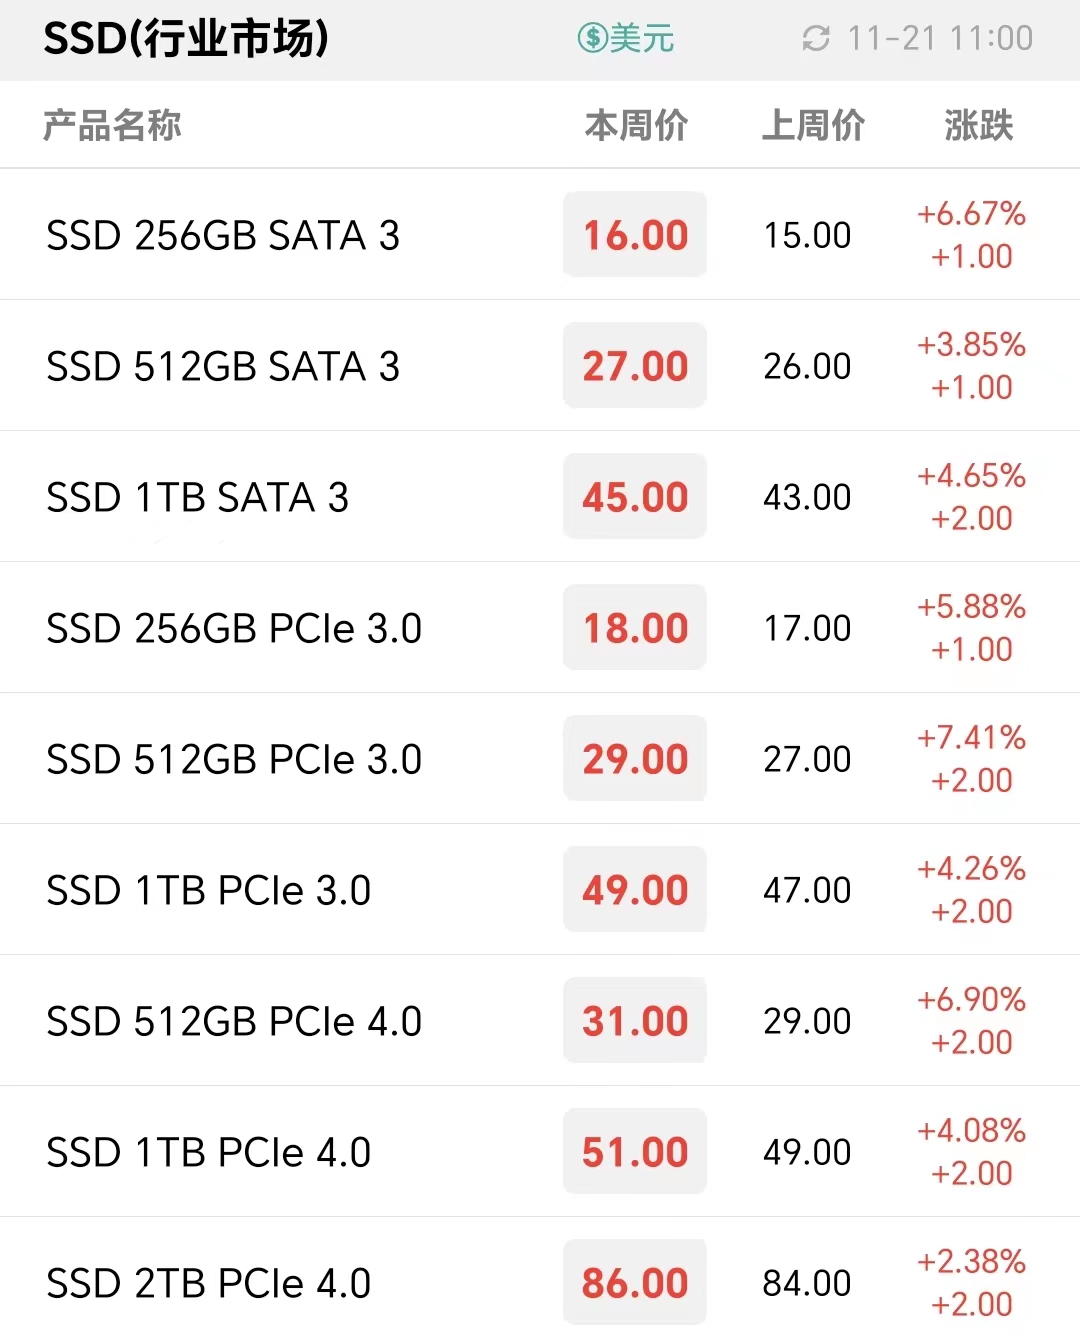This screenshot has width=1080, height=1337.
Task: Click the 本周价 column header
Action: [636, 126]
